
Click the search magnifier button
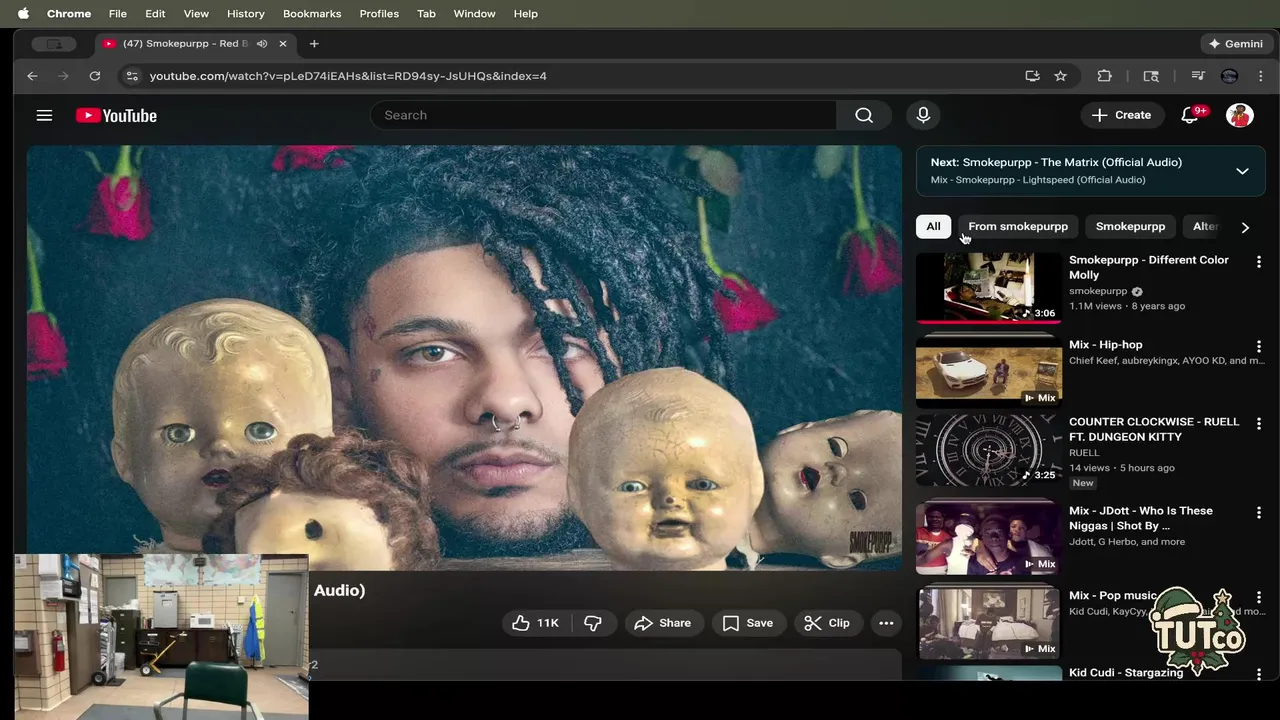864,115
